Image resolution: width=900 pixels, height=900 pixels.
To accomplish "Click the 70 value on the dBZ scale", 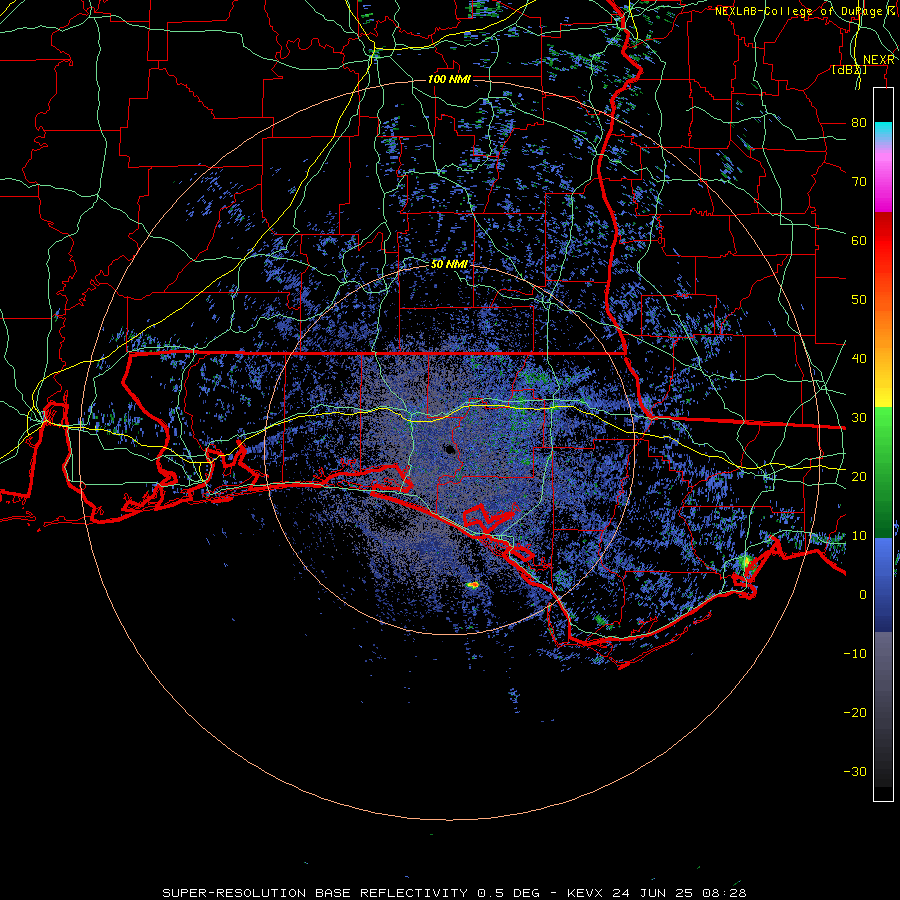I will (859, 182).
